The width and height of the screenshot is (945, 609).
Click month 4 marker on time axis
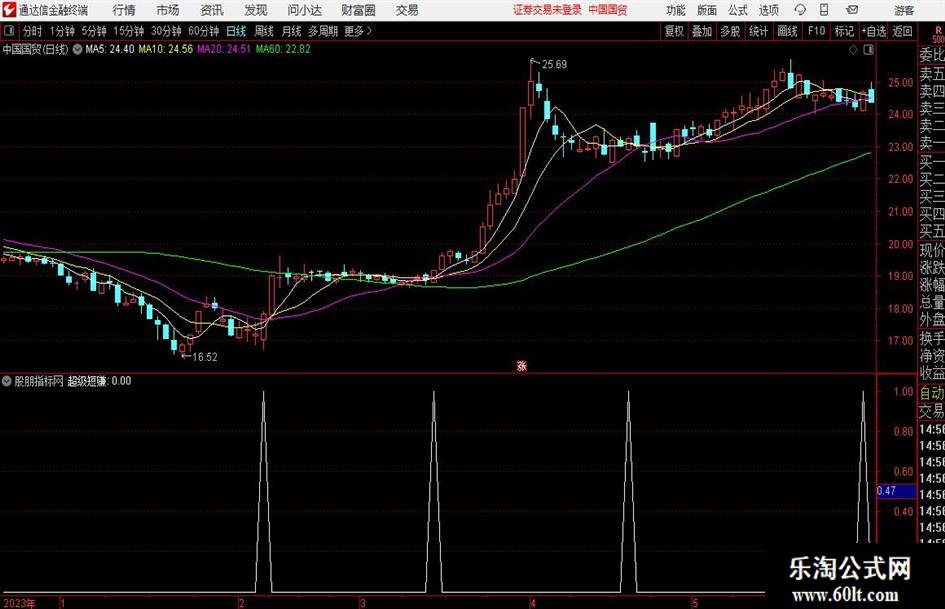coord(533,603)
